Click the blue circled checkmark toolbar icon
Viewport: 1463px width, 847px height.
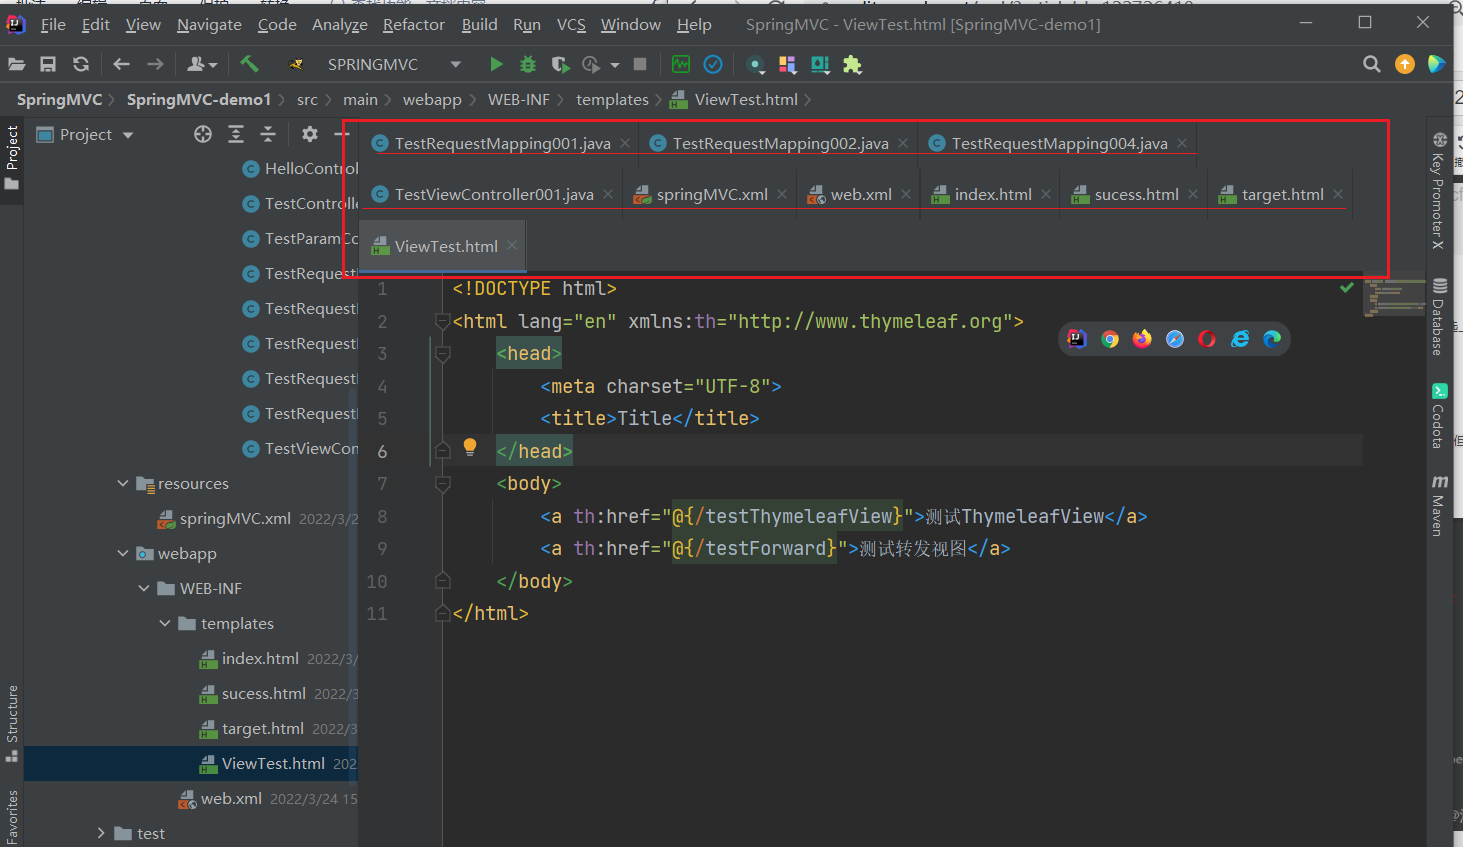(x=713, y=64)
